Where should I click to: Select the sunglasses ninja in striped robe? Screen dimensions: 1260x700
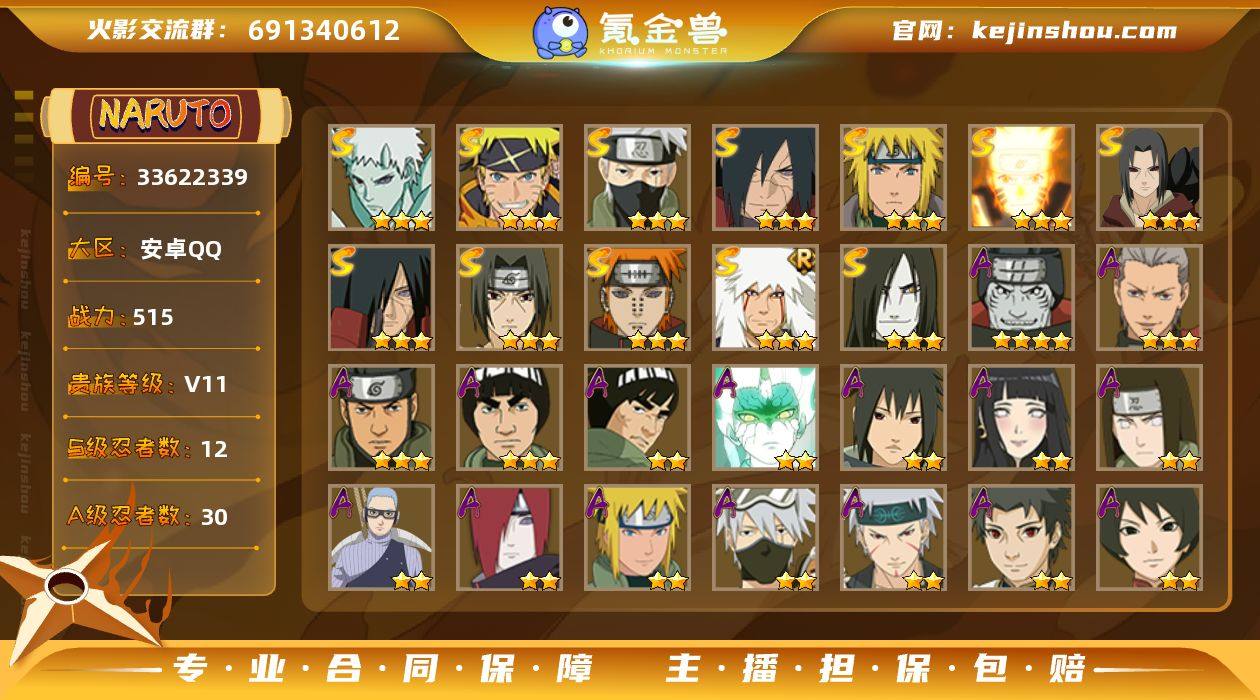[382, 537]
